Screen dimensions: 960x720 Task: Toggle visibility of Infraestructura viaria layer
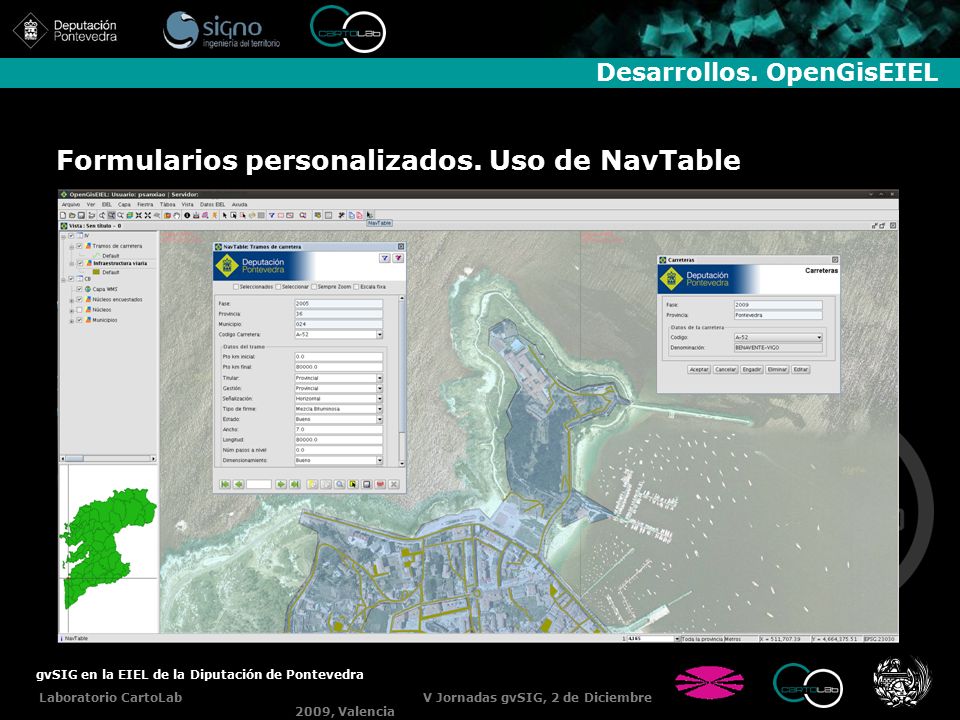click(x=79, y=263)
